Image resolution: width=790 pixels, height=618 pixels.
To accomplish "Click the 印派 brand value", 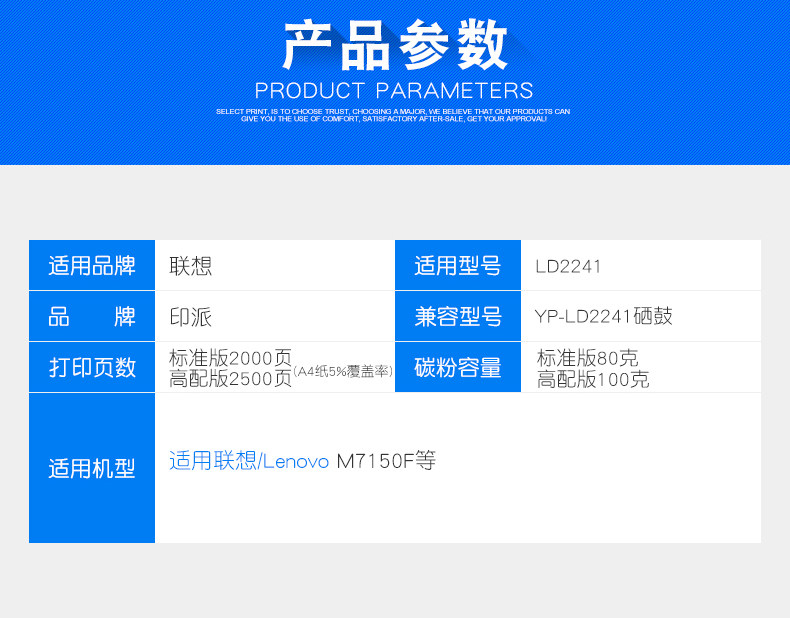I will pos(190,317).
